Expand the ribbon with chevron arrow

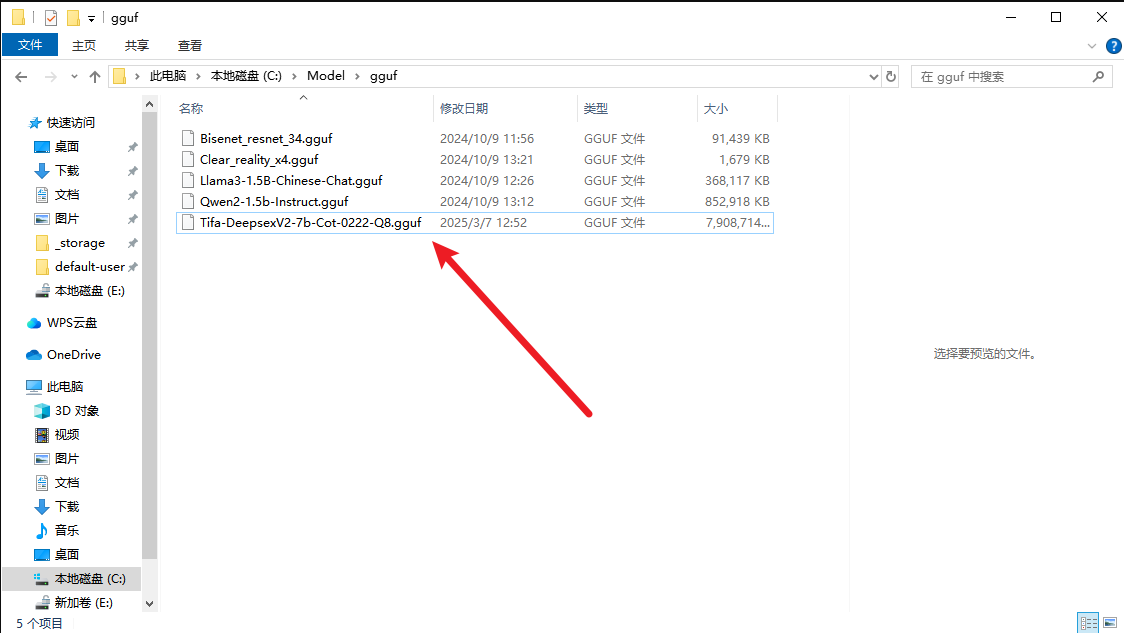coord(1092,45)
